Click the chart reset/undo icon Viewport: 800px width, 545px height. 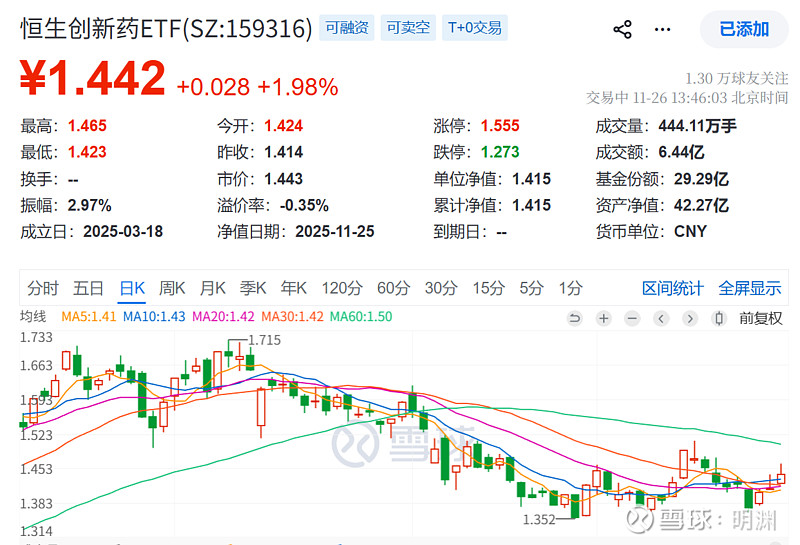pyautogui.click(x=574, y=319)
